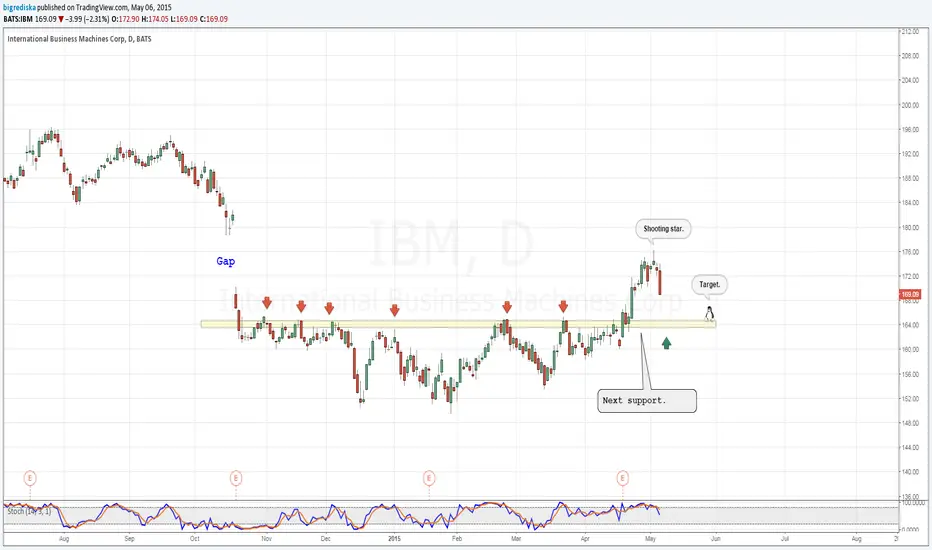
Task: Select the "Target." callout bubble
Action: click(x=710, y=285)
